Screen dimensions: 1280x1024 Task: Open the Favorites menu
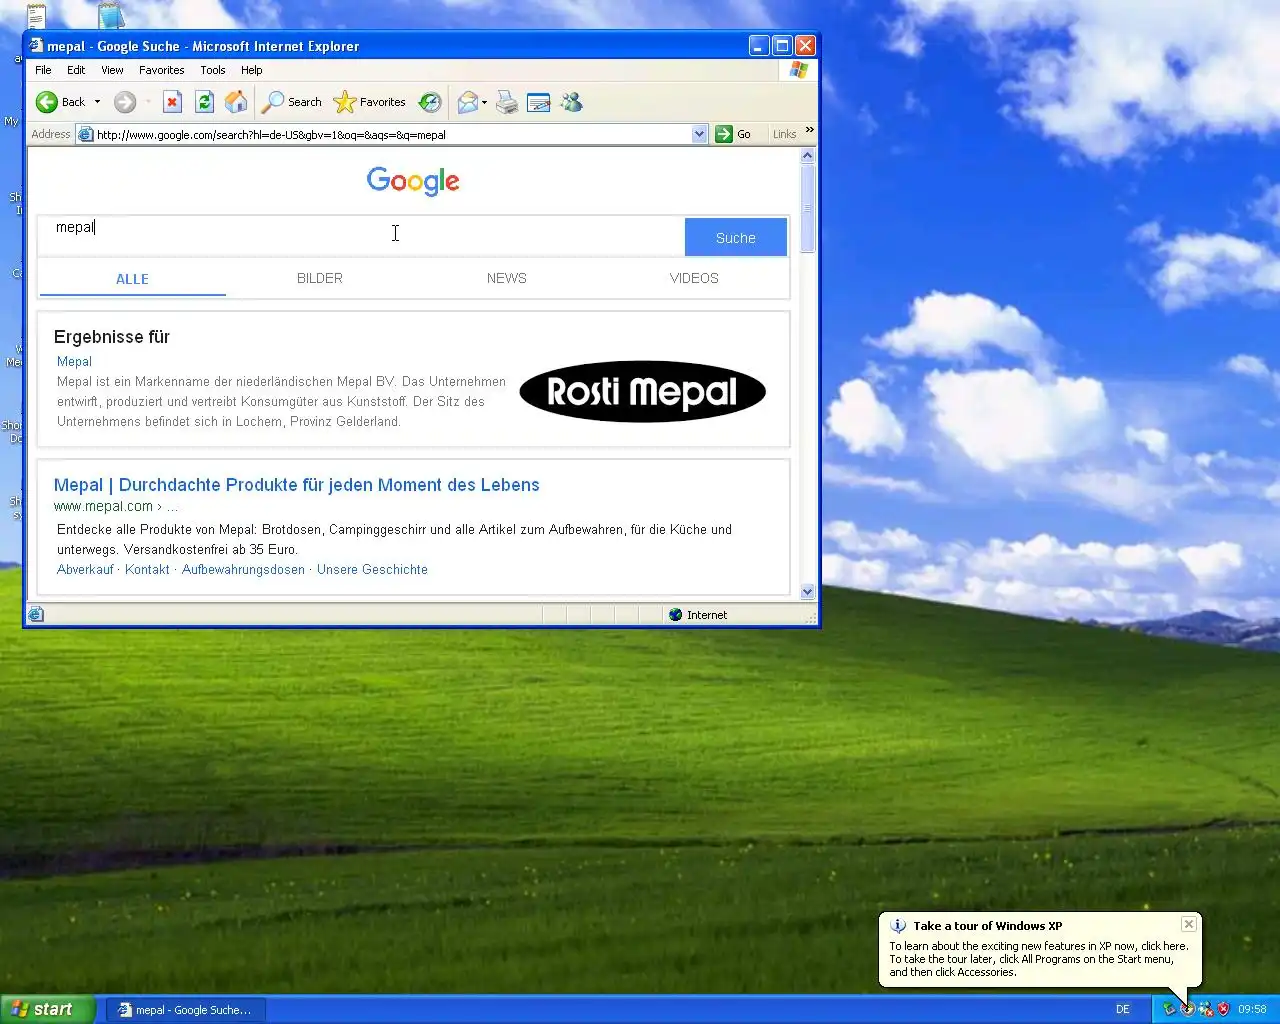pos(162,70)
